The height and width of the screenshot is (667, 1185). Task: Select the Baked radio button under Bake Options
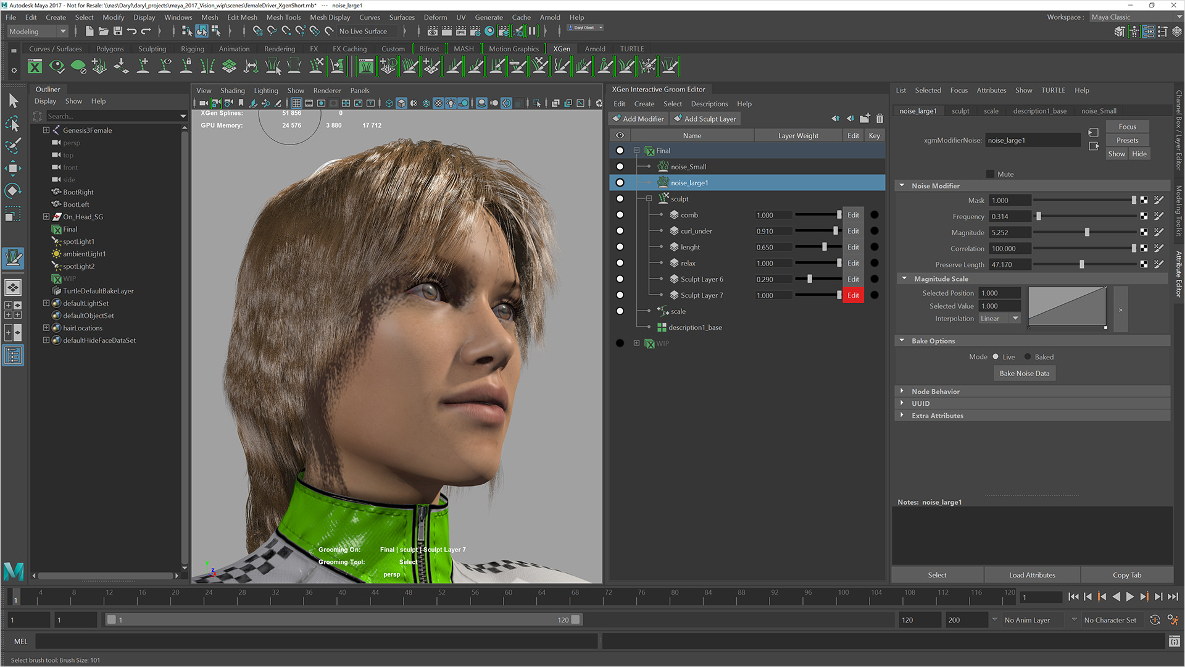click(x=1027, y=356)
